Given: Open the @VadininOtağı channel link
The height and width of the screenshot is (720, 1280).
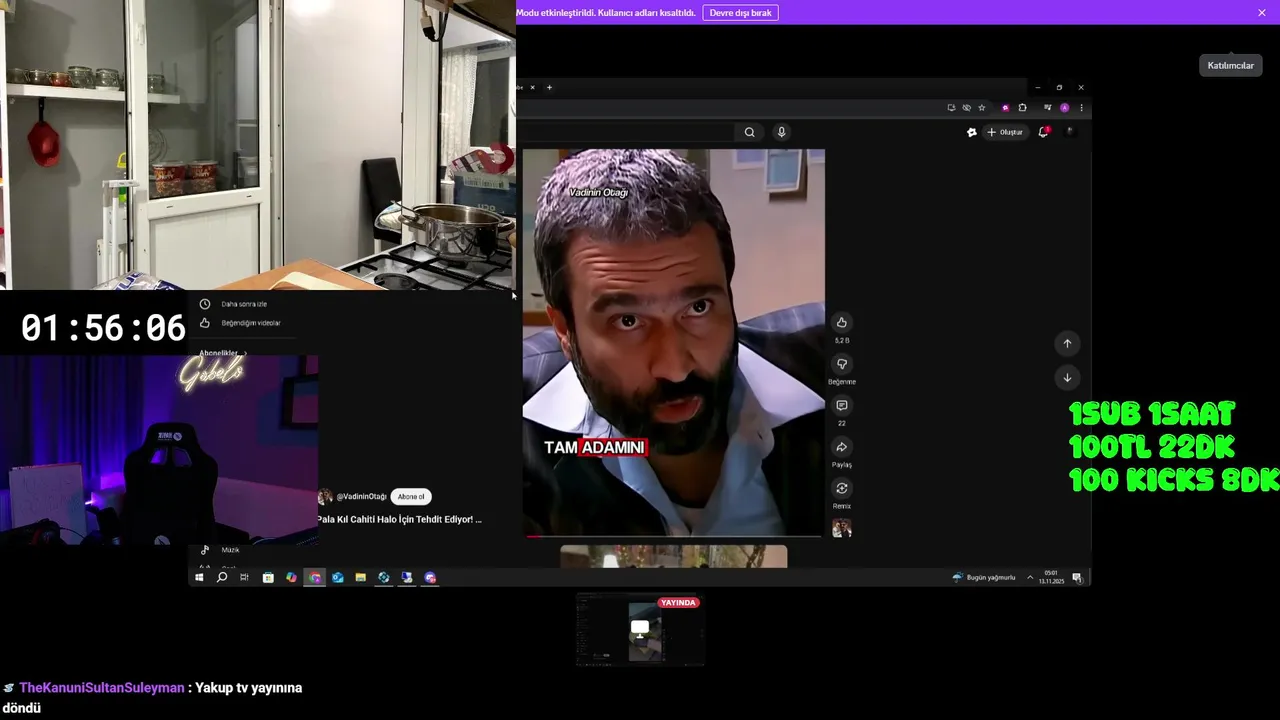Looking at the screenshot, I should [x=361, y=497].
